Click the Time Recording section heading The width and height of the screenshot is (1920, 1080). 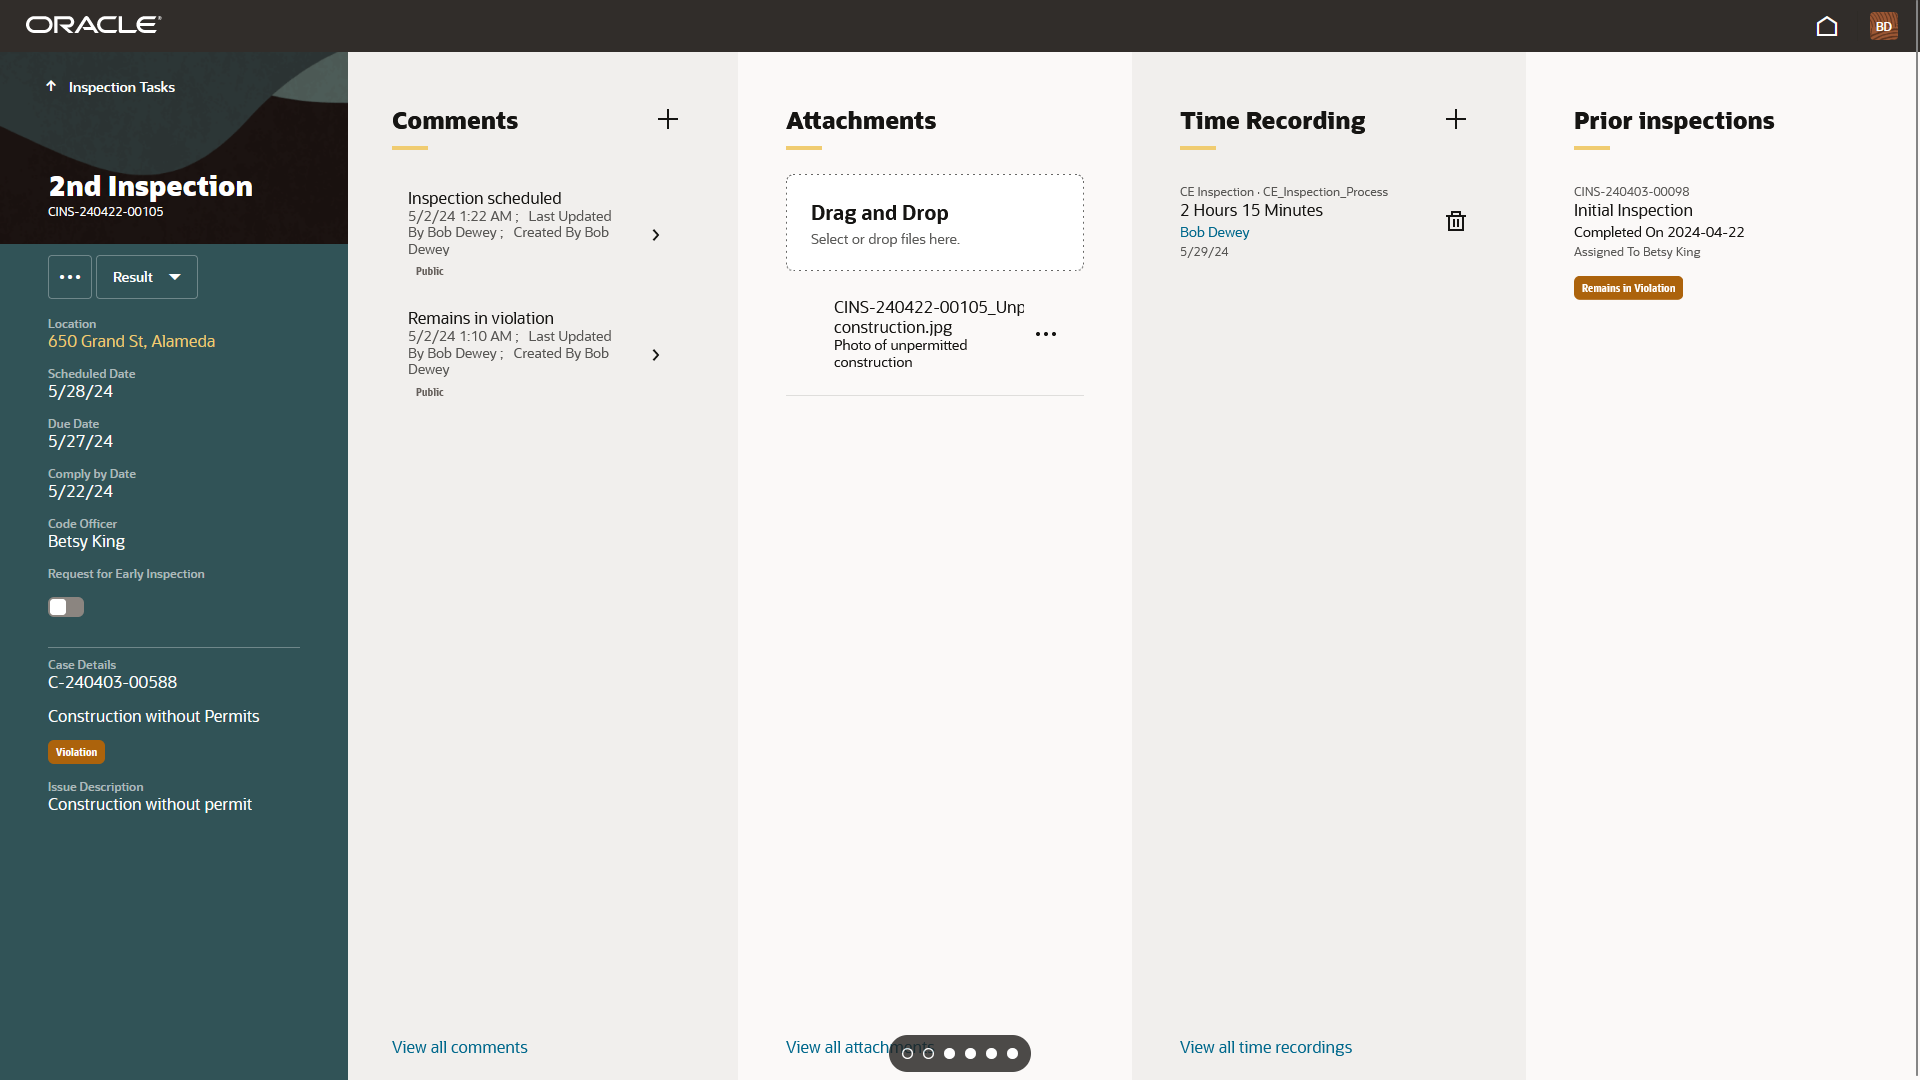coord(1272,121)
